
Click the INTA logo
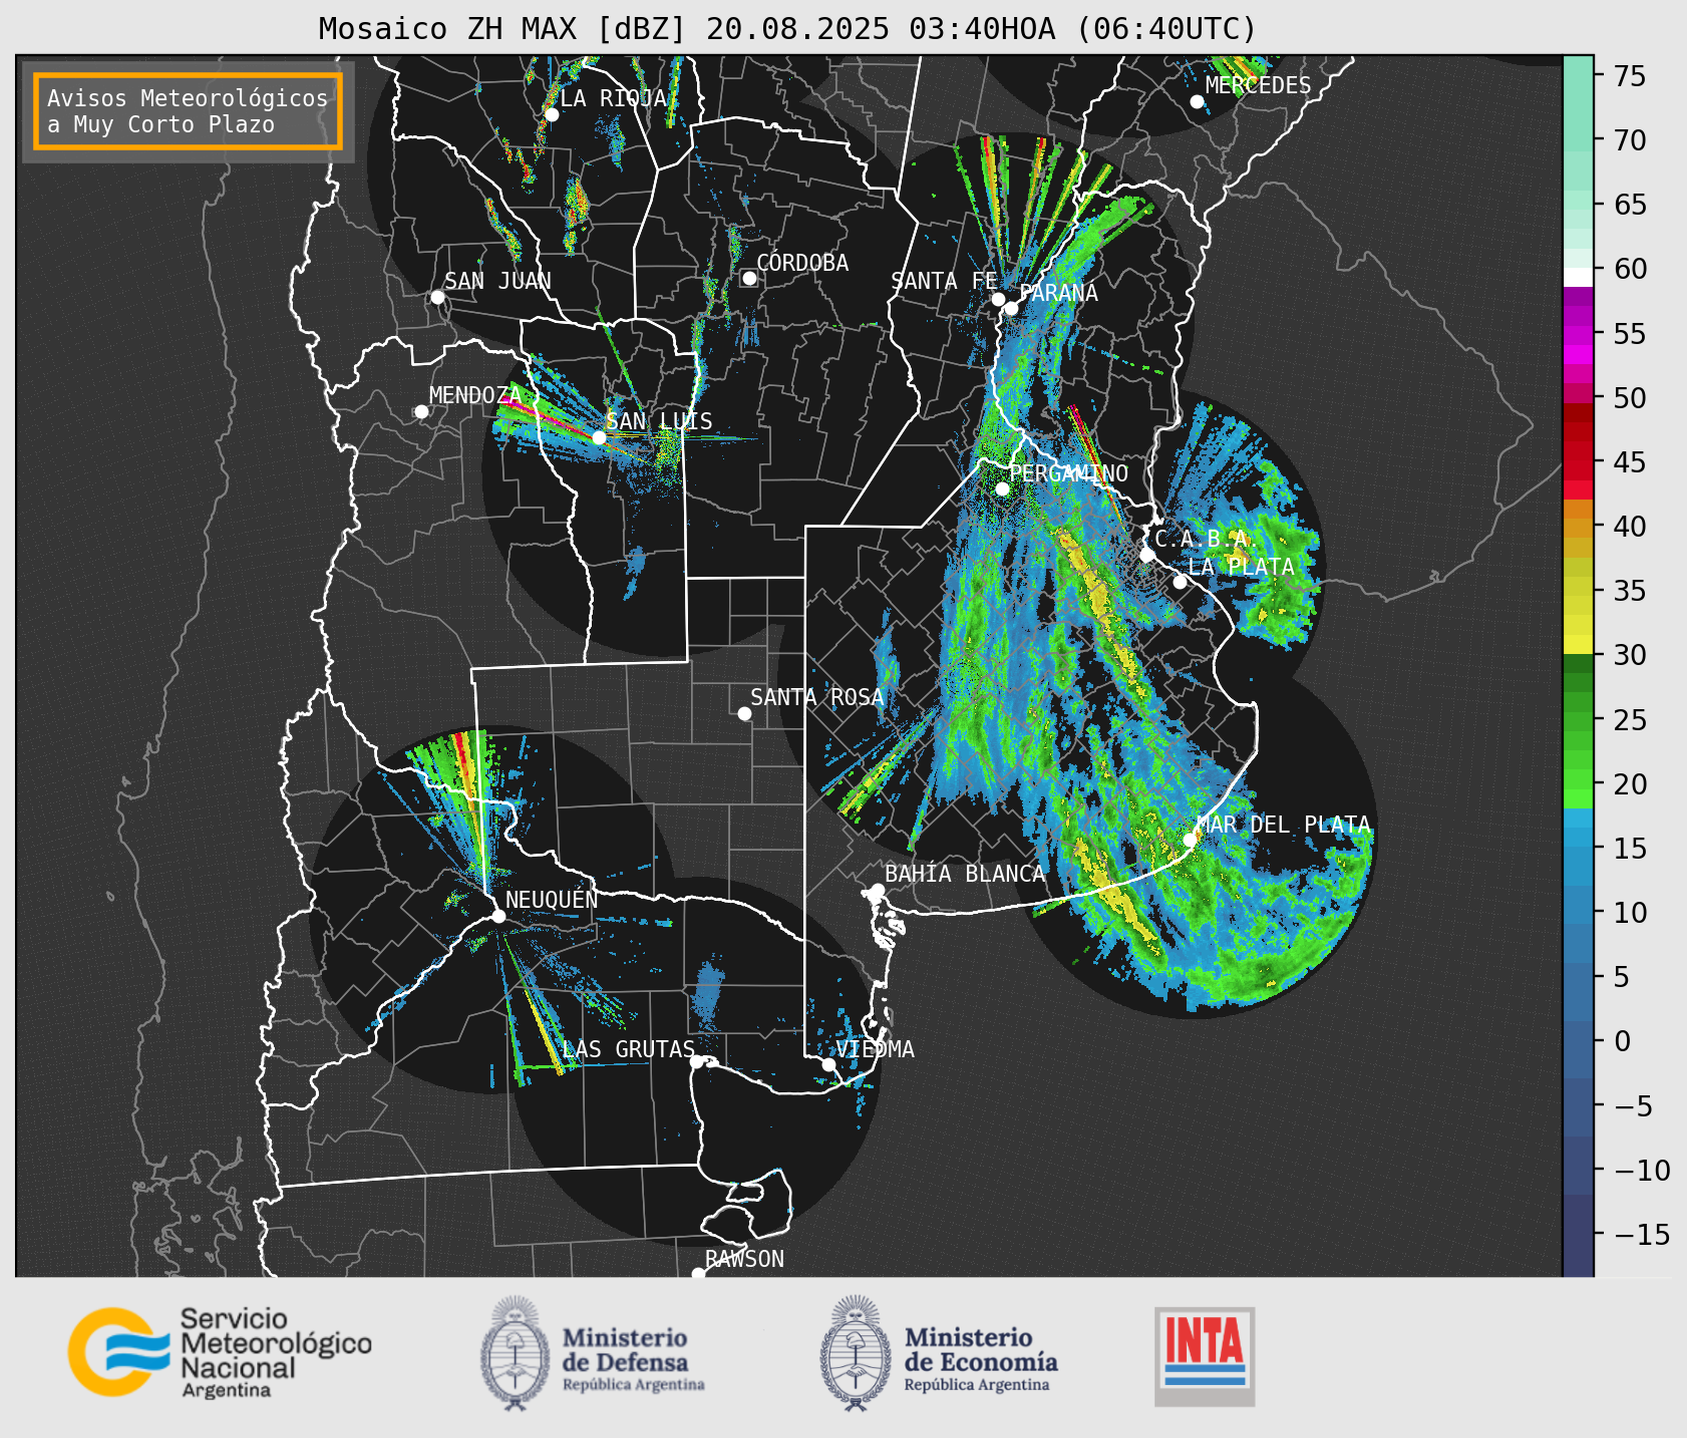(x=1205, y=1356)
